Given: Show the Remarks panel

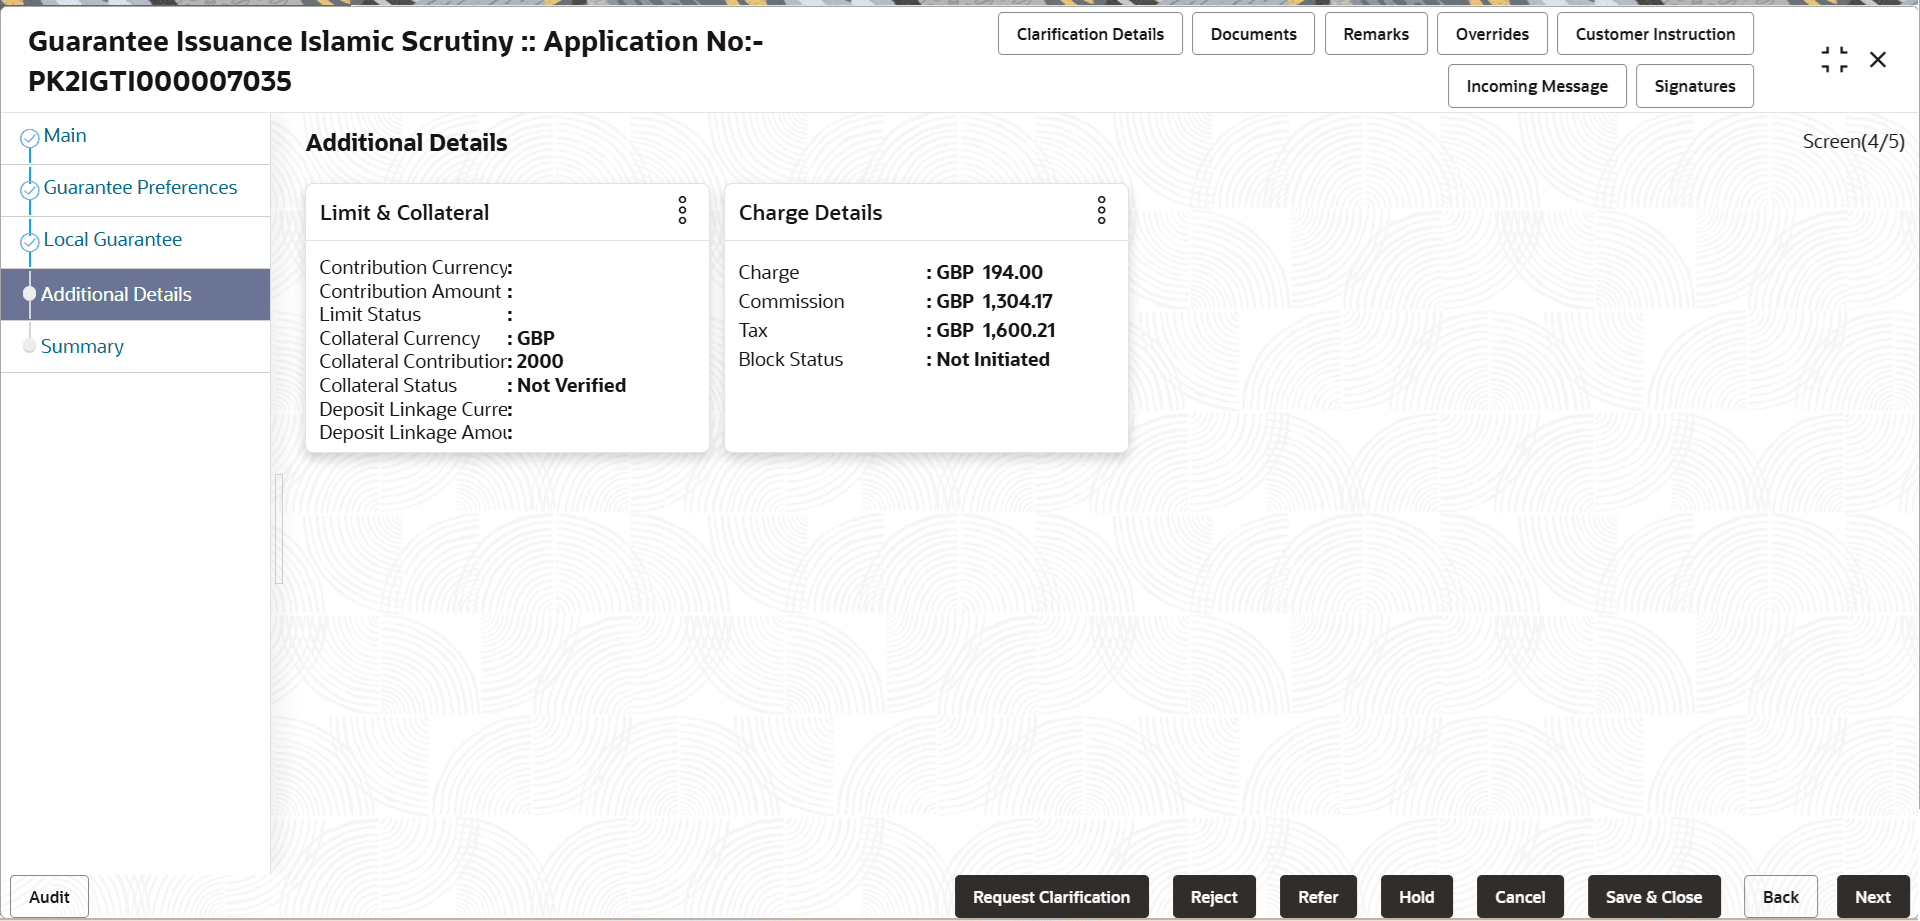Looking at the screenshot, I should [1376, 34].
